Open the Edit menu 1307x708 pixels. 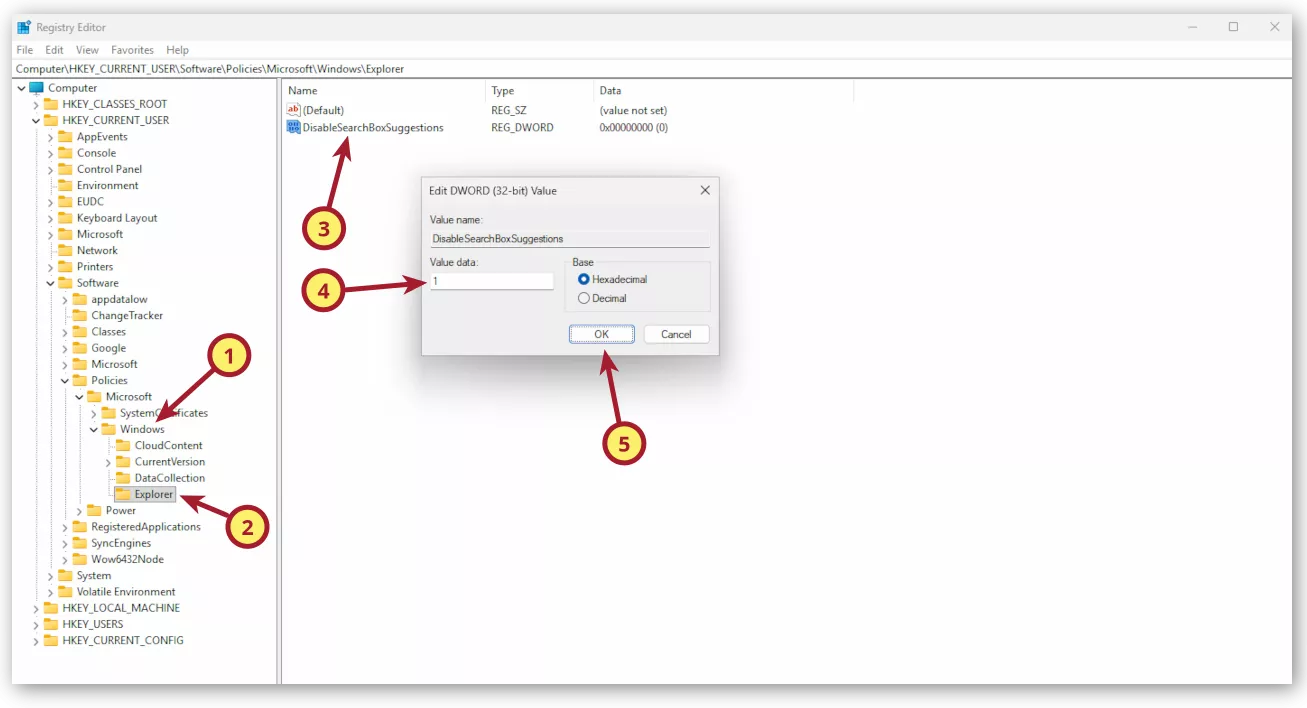pyautogui.click(x=54, y=50)
